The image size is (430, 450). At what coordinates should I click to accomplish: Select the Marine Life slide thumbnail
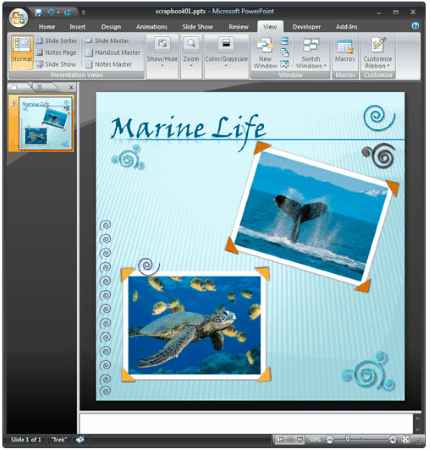45,123
